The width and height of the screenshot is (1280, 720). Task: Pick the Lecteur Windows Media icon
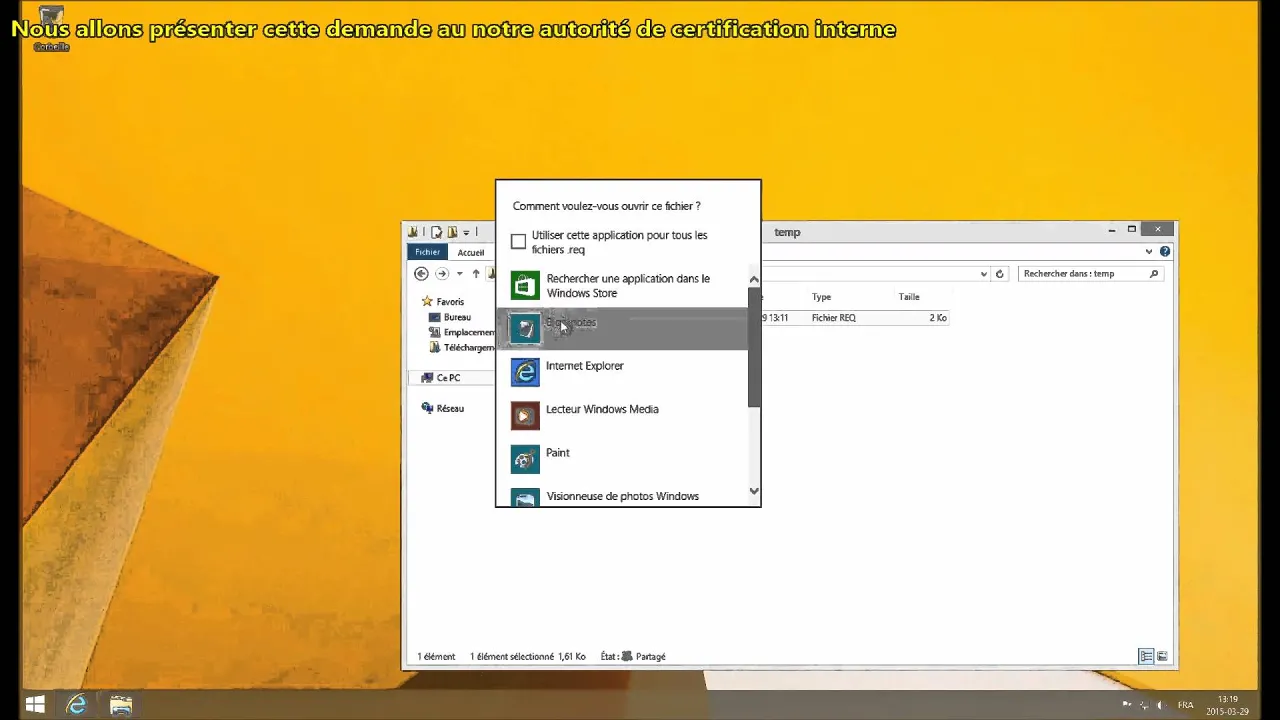coord(525,415)
